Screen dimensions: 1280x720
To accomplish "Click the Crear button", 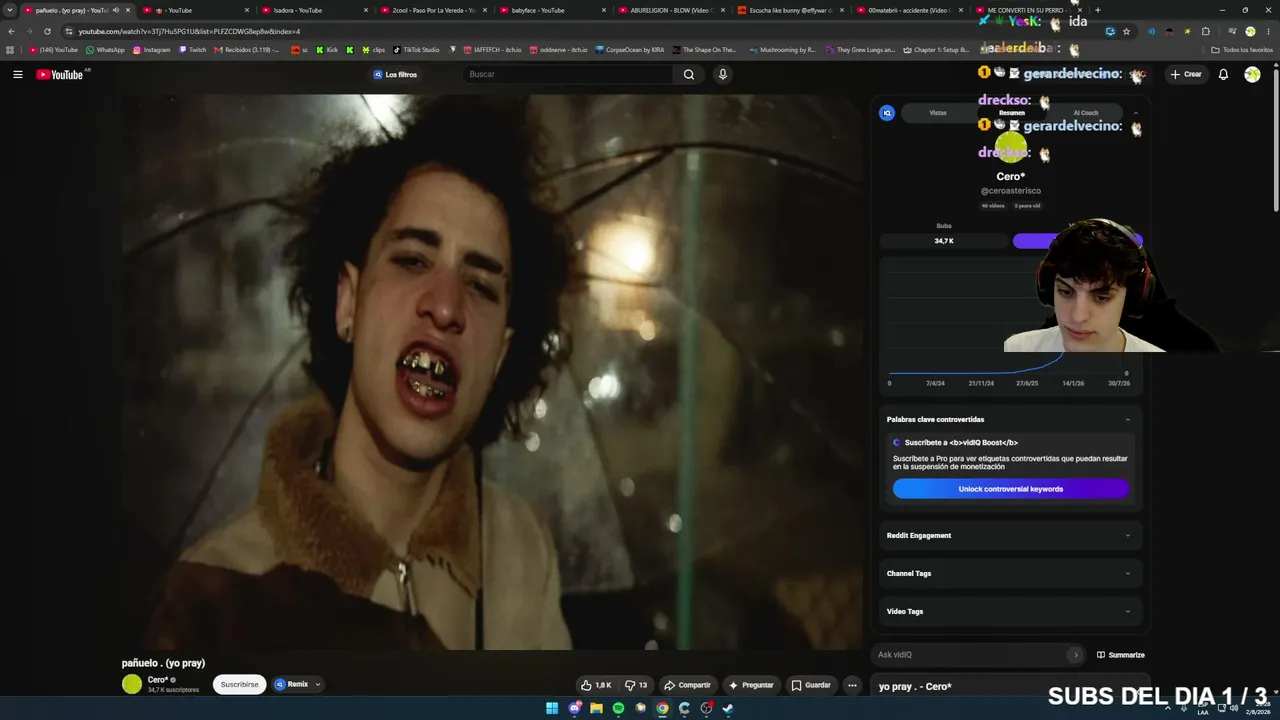I will tap(1187, 74).
